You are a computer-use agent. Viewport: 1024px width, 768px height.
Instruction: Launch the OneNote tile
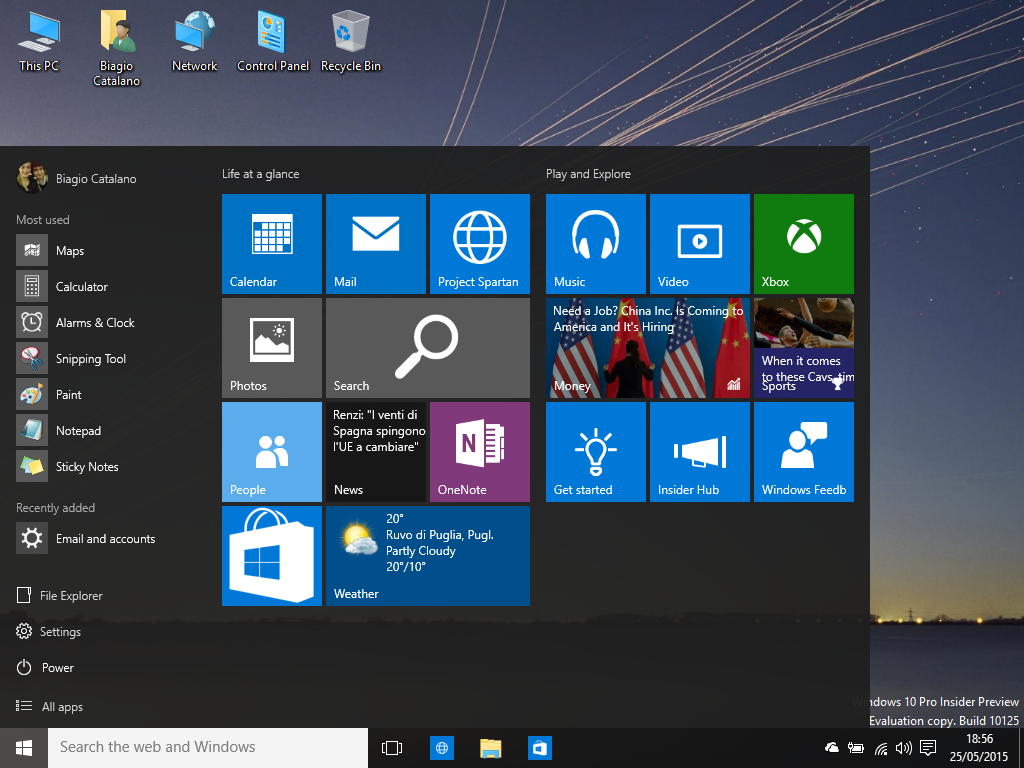coord(479,451)
